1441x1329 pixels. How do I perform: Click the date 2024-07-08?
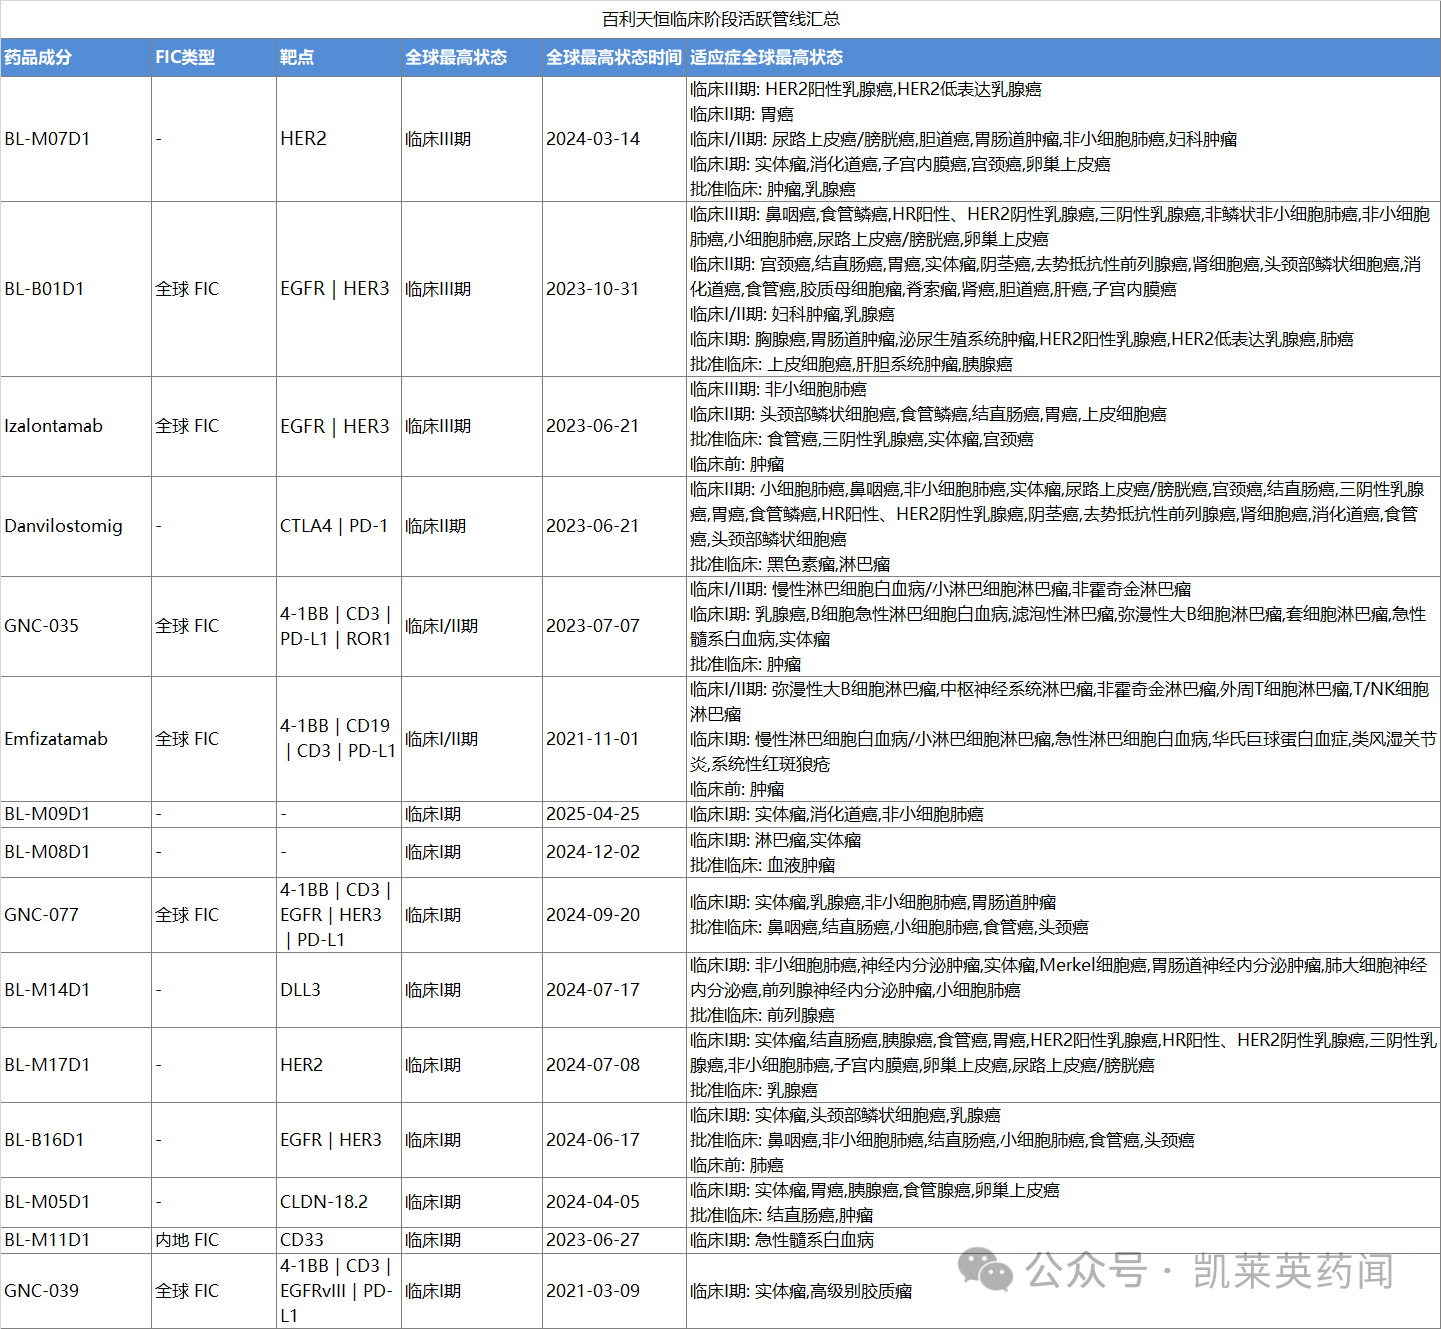pos(593,1065)
